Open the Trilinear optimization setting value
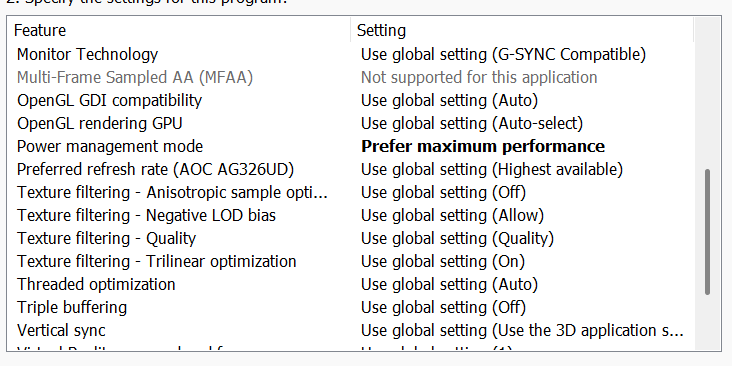The image size is (732, 366). (x=443, y=261)
